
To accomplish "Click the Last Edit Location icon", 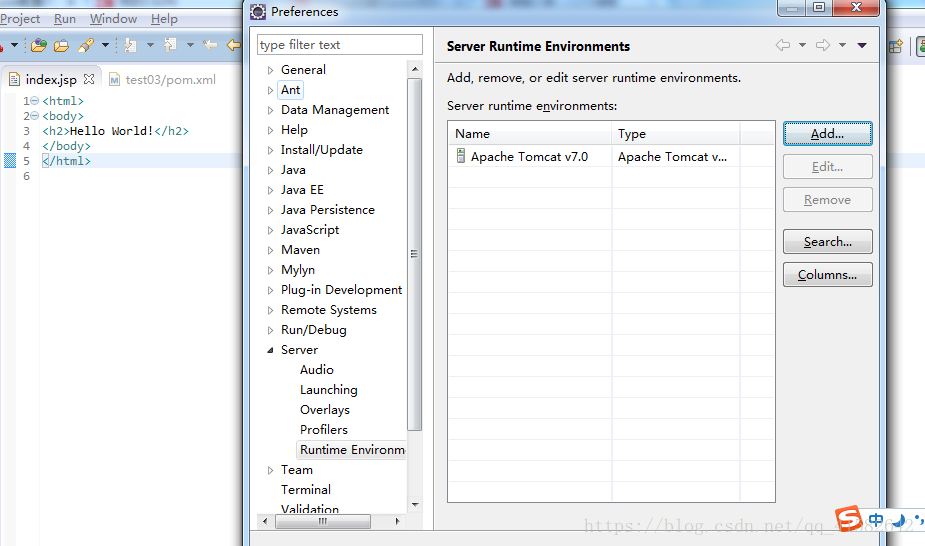I will tap(210, 45).
